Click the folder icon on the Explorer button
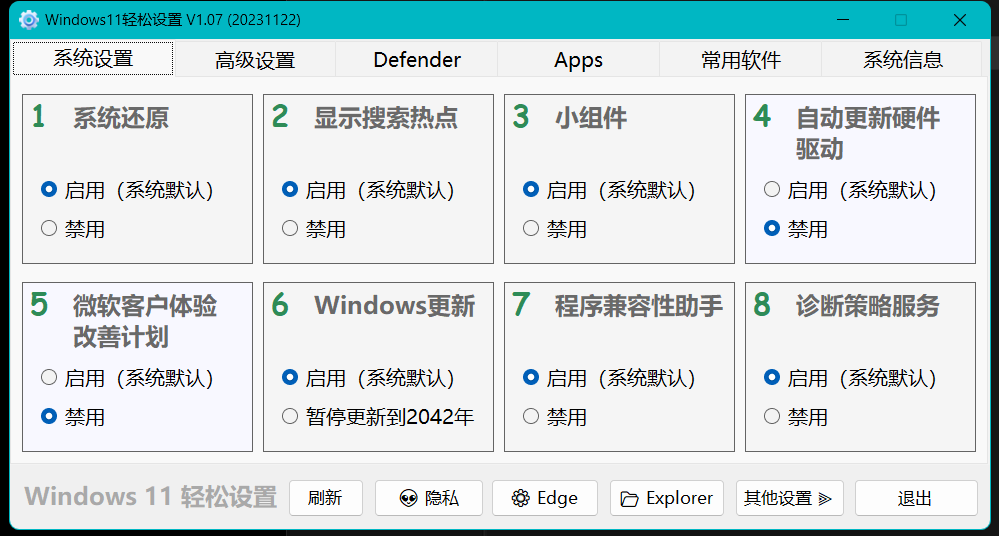The width and height of the screenshot is (999, 536). click(x=629, y=499)
